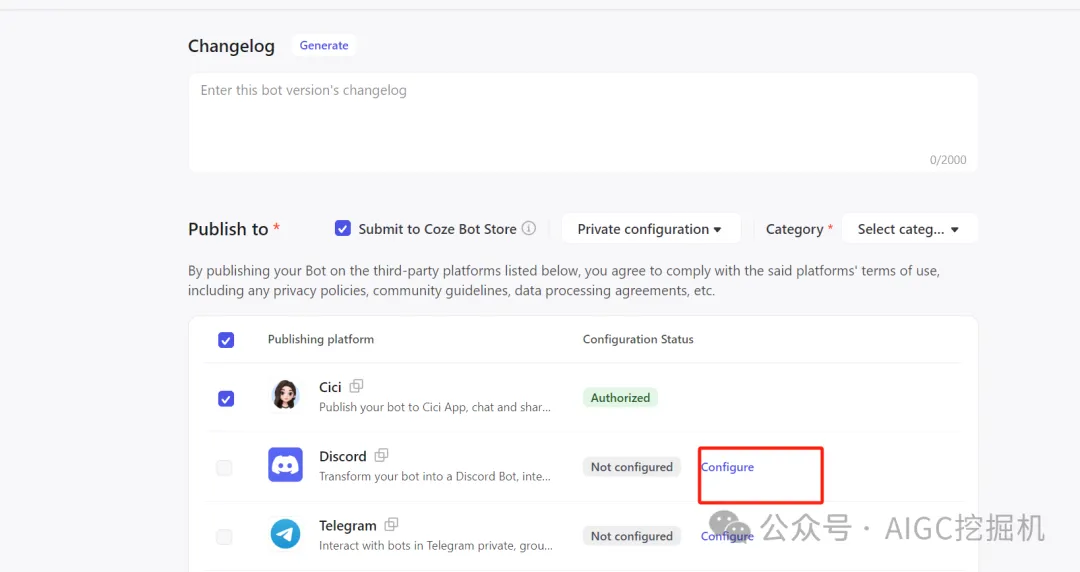Click the Generate changelog button

[324, 45]
